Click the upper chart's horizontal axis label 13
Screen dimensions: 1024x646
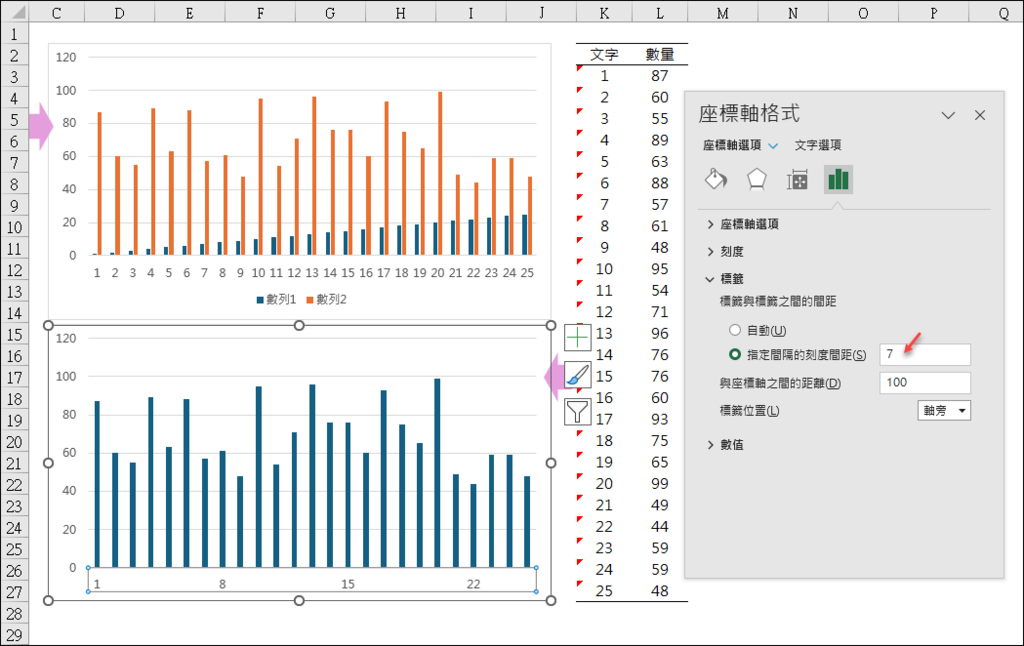tap(312, 273)
